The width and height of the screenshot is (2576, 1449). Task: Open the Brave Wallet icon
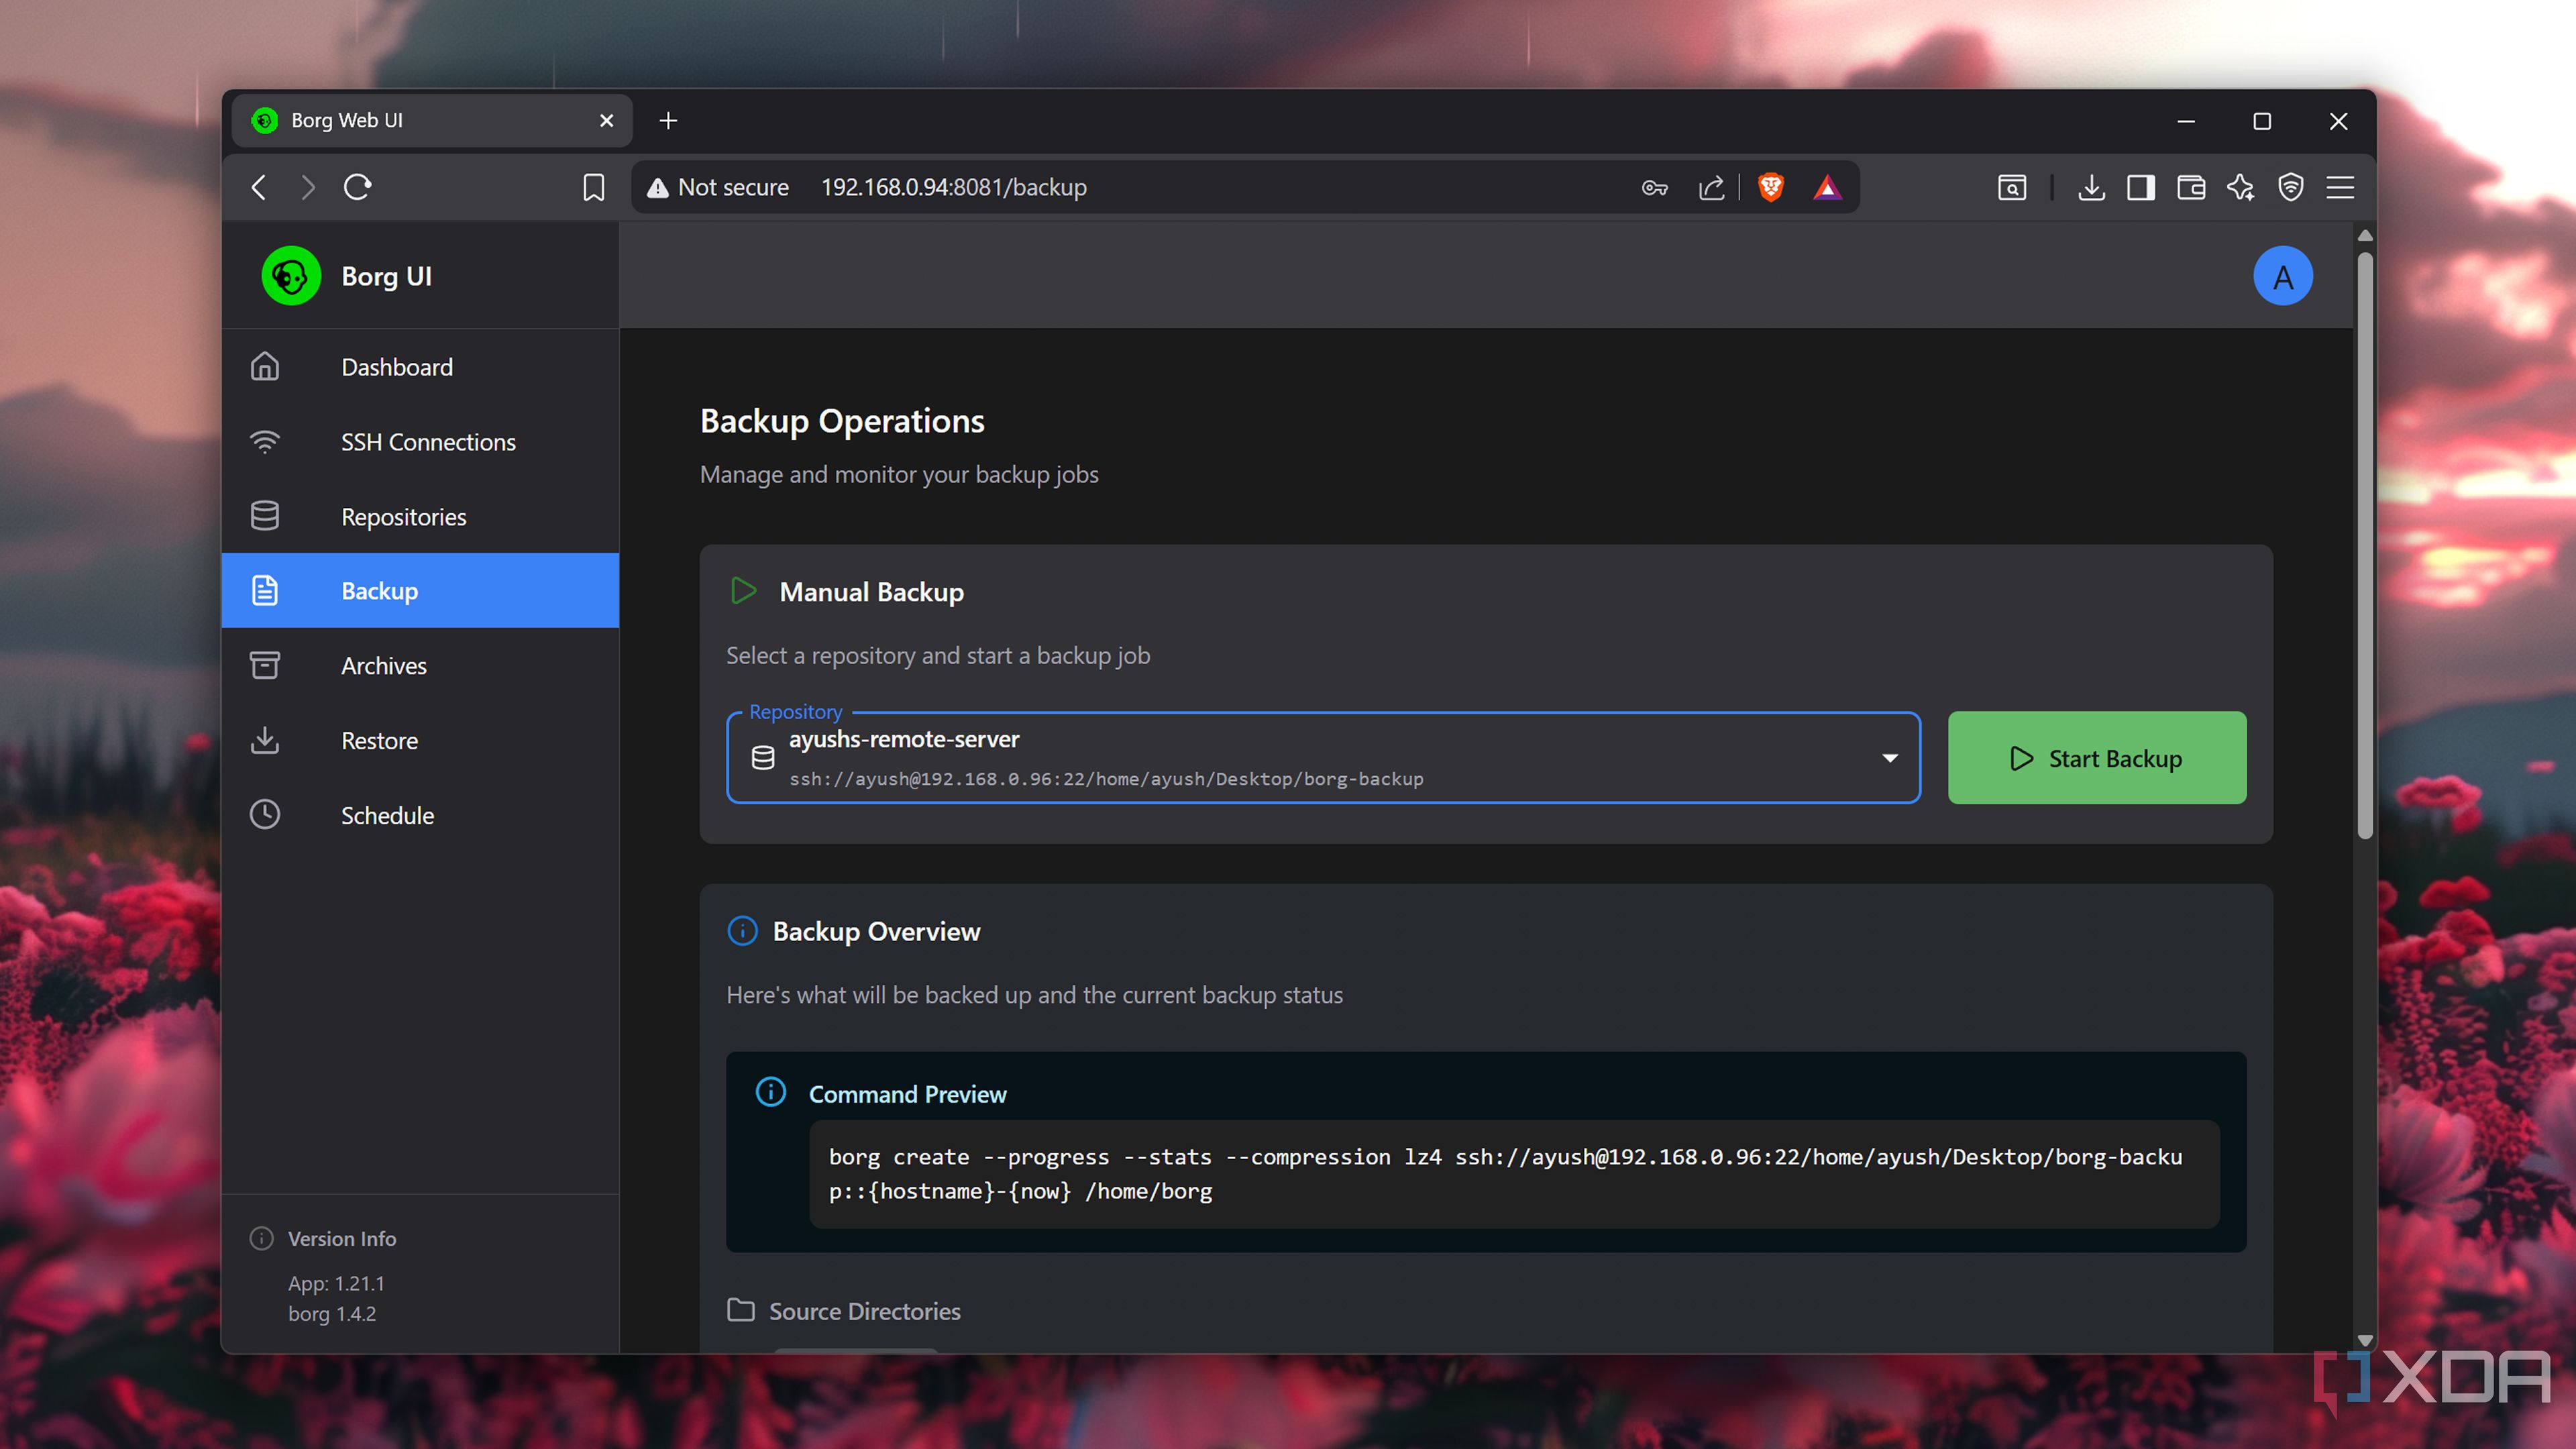click(2191, 187)
